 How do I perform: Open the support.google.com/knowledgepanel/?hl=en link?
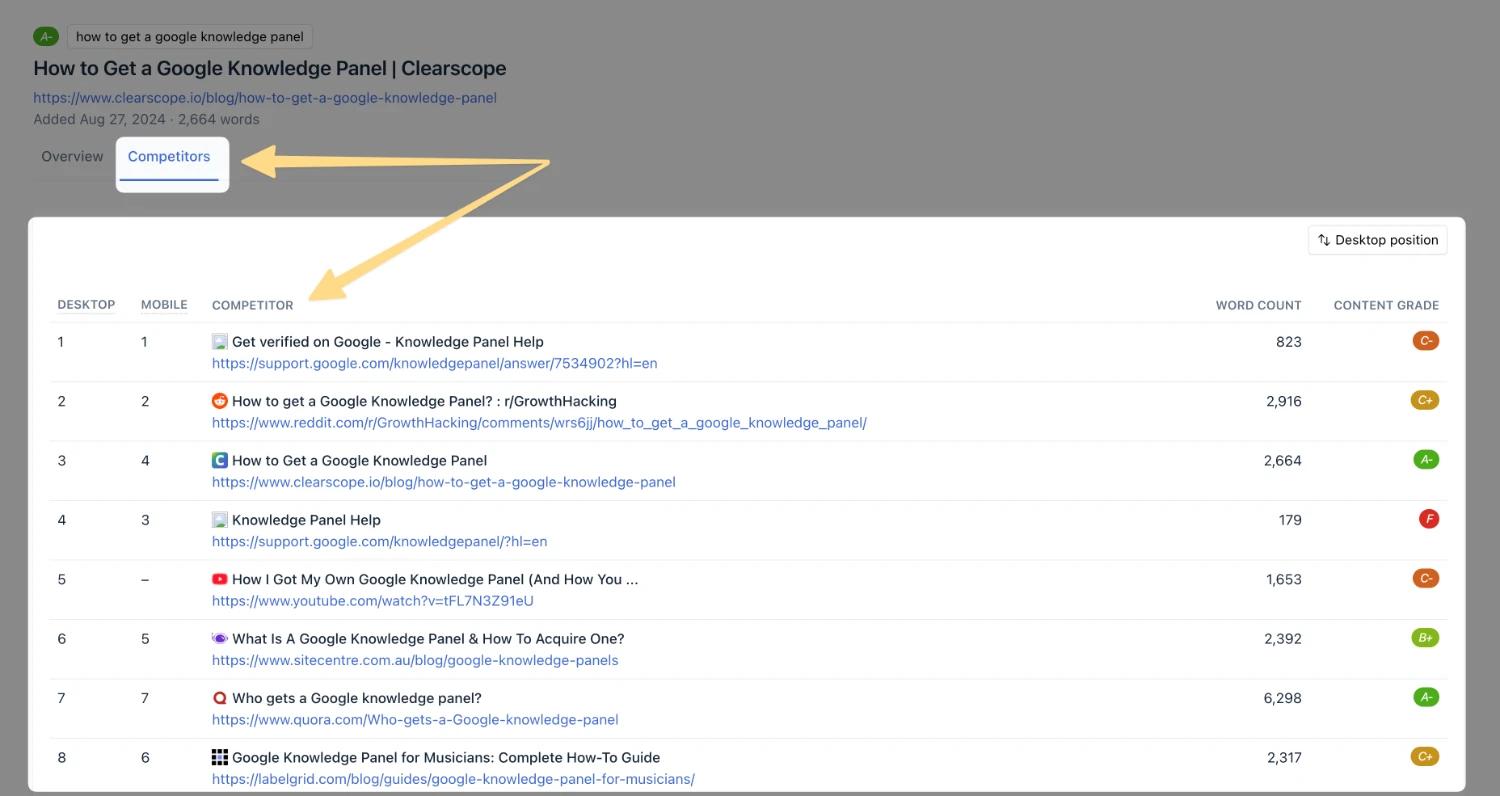(x=379, y=541)
